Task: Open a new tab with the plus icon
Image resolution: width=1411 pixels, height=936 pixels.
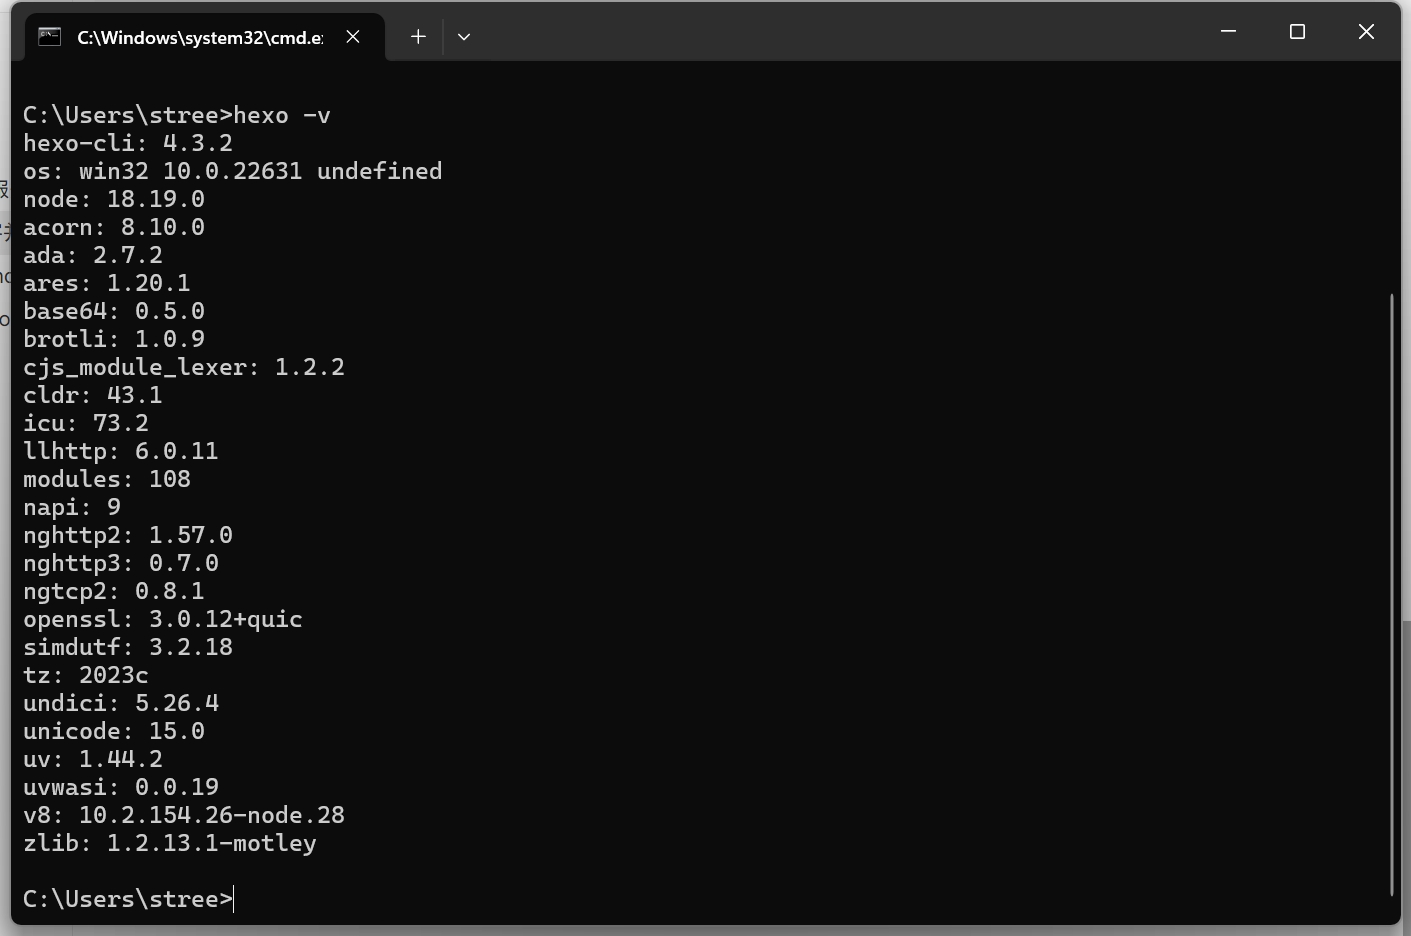Action: [x=418, y=37]
